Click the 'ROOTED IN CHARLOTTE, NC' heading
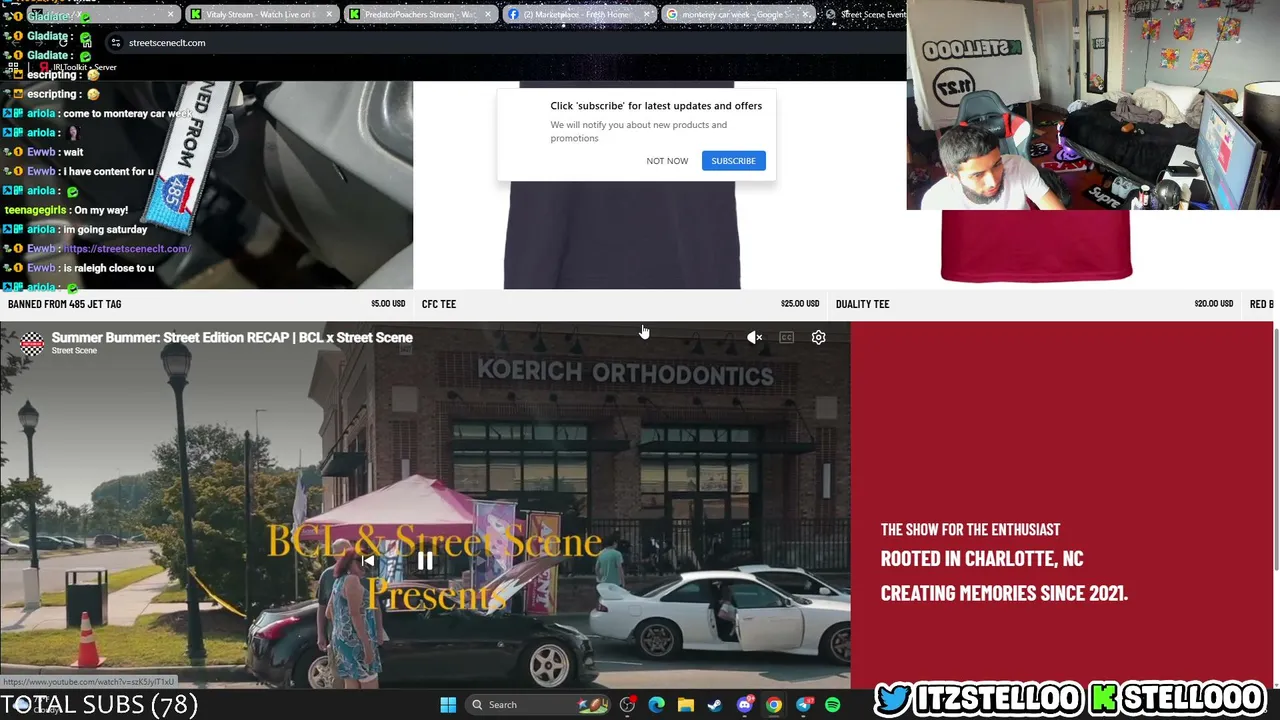This screenshot has height=720, width=1280. click(x=982, y=559)
